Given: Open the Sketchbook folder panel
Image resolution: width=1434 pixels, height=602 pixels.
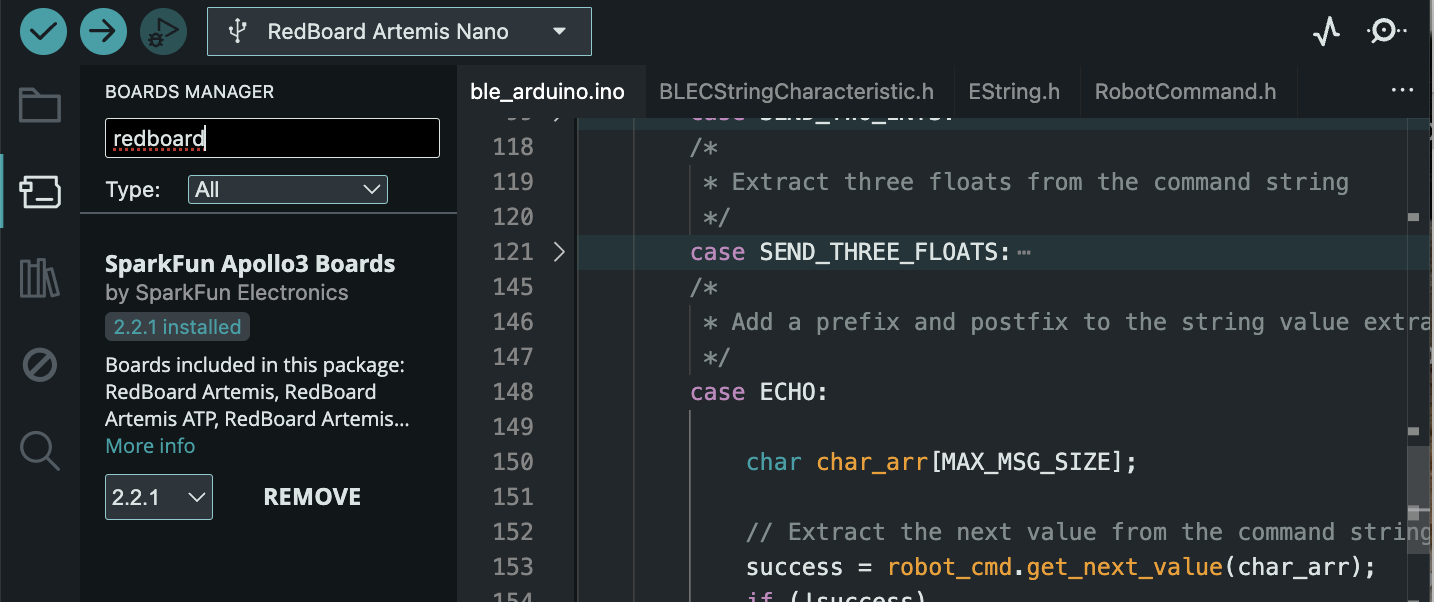Looking at the screenshot, I should (40, 105).
